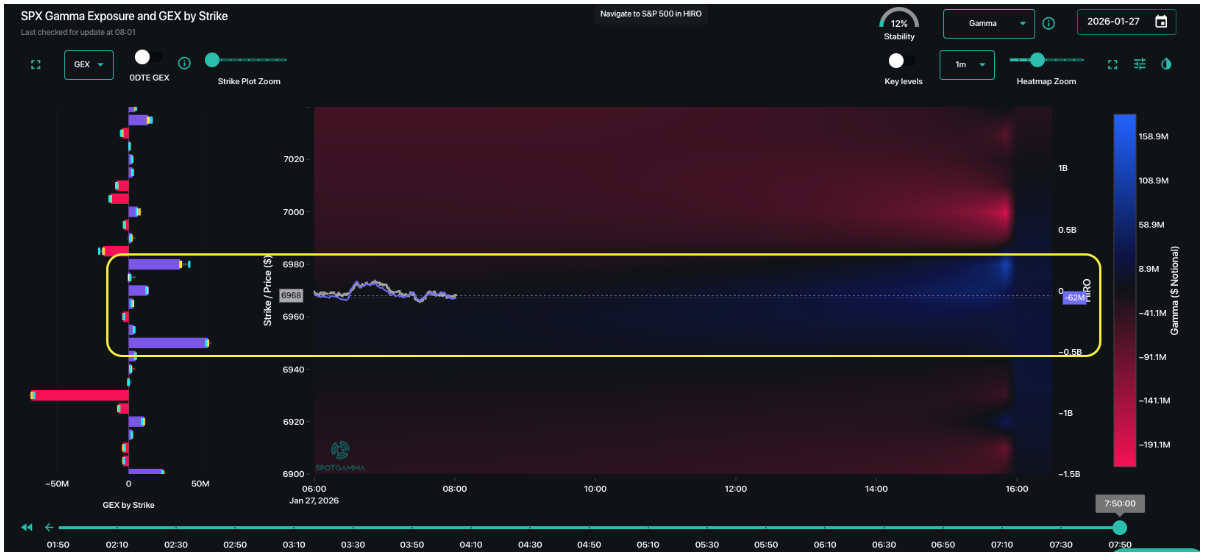Viewport: 1208px width, 556px height.
Task: Open the calendar date picker icon
Action: point(1160,22)
